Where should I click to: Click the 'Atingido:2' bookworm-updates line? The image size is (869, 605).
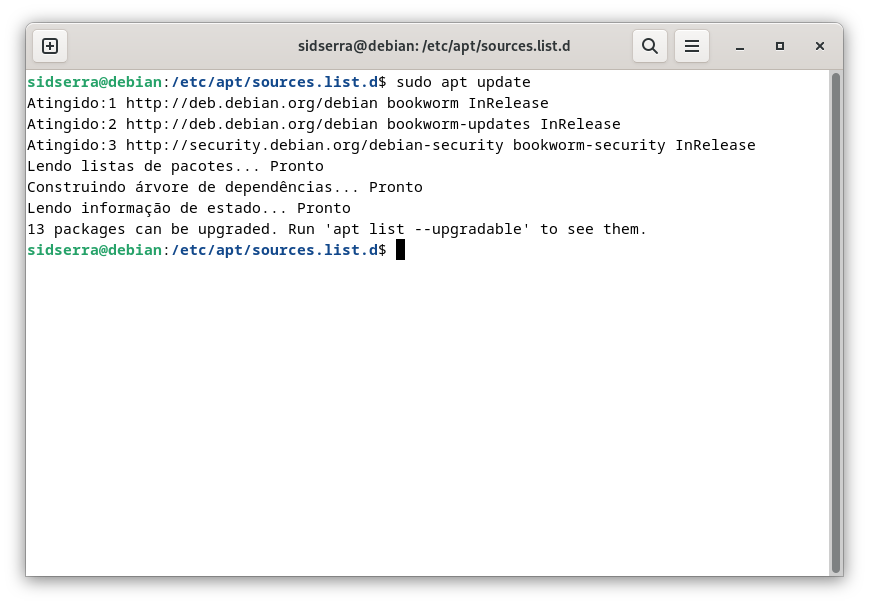(x=324, y=124)
